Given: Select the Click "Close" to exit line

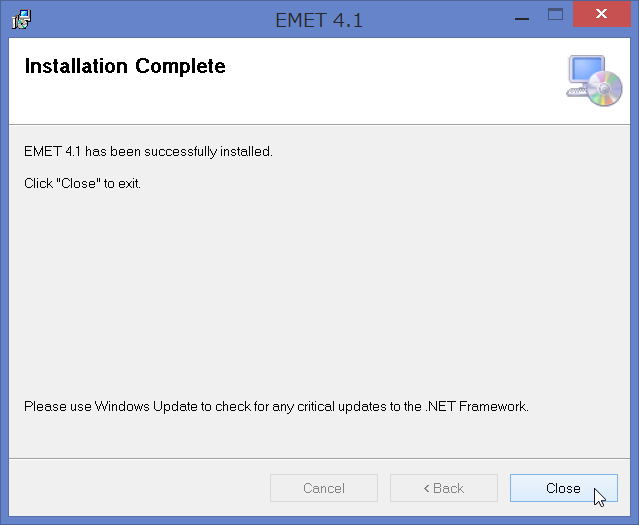Looking at the screenshot, I should [82, 183].
